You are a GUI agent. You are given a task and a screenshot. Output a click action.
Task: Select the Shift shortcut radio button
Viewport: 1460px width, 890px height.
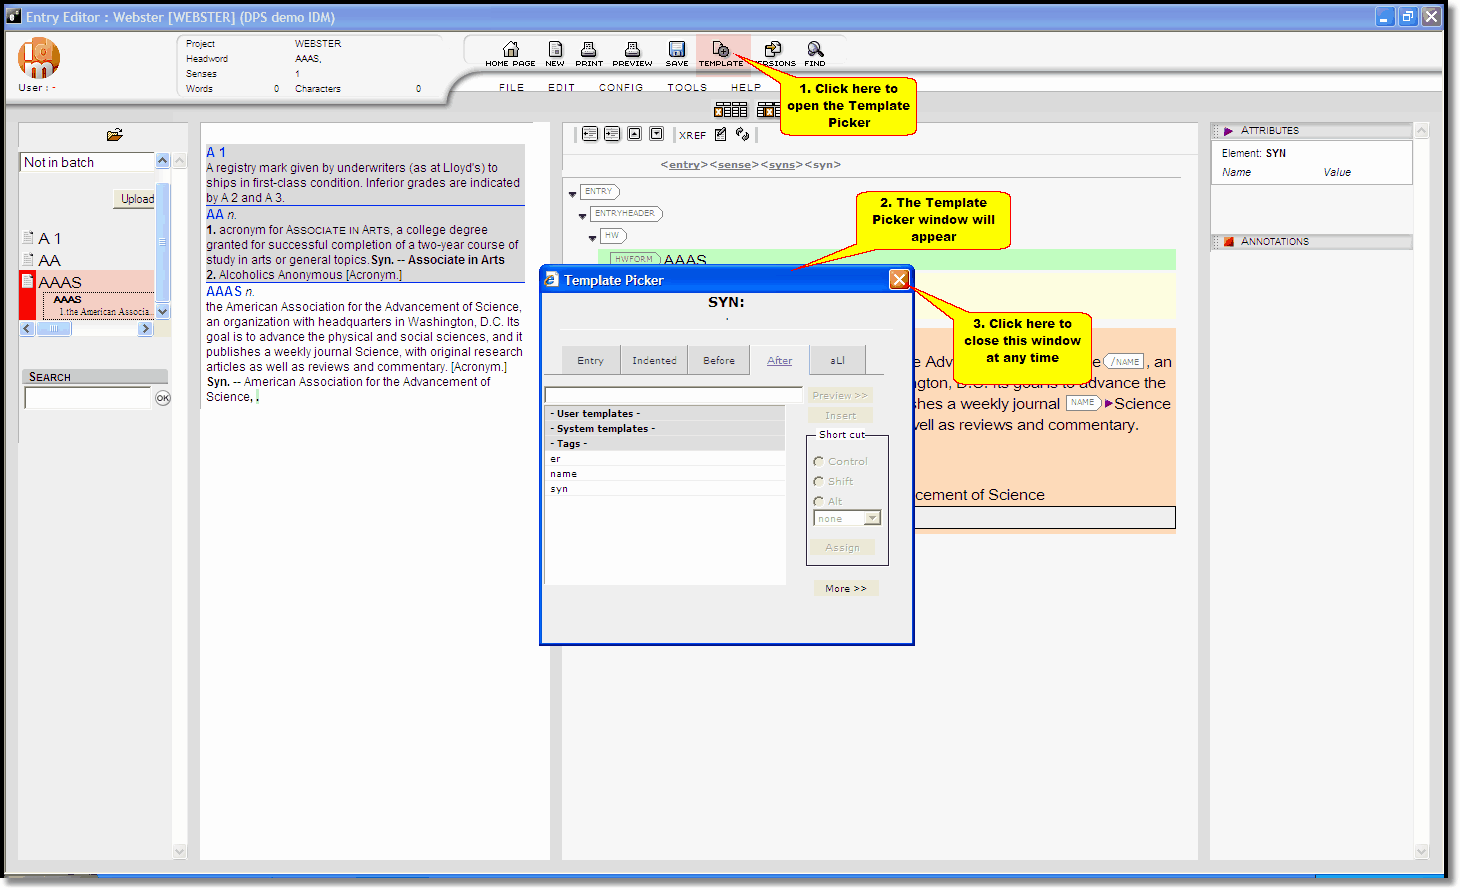point(818,481)
